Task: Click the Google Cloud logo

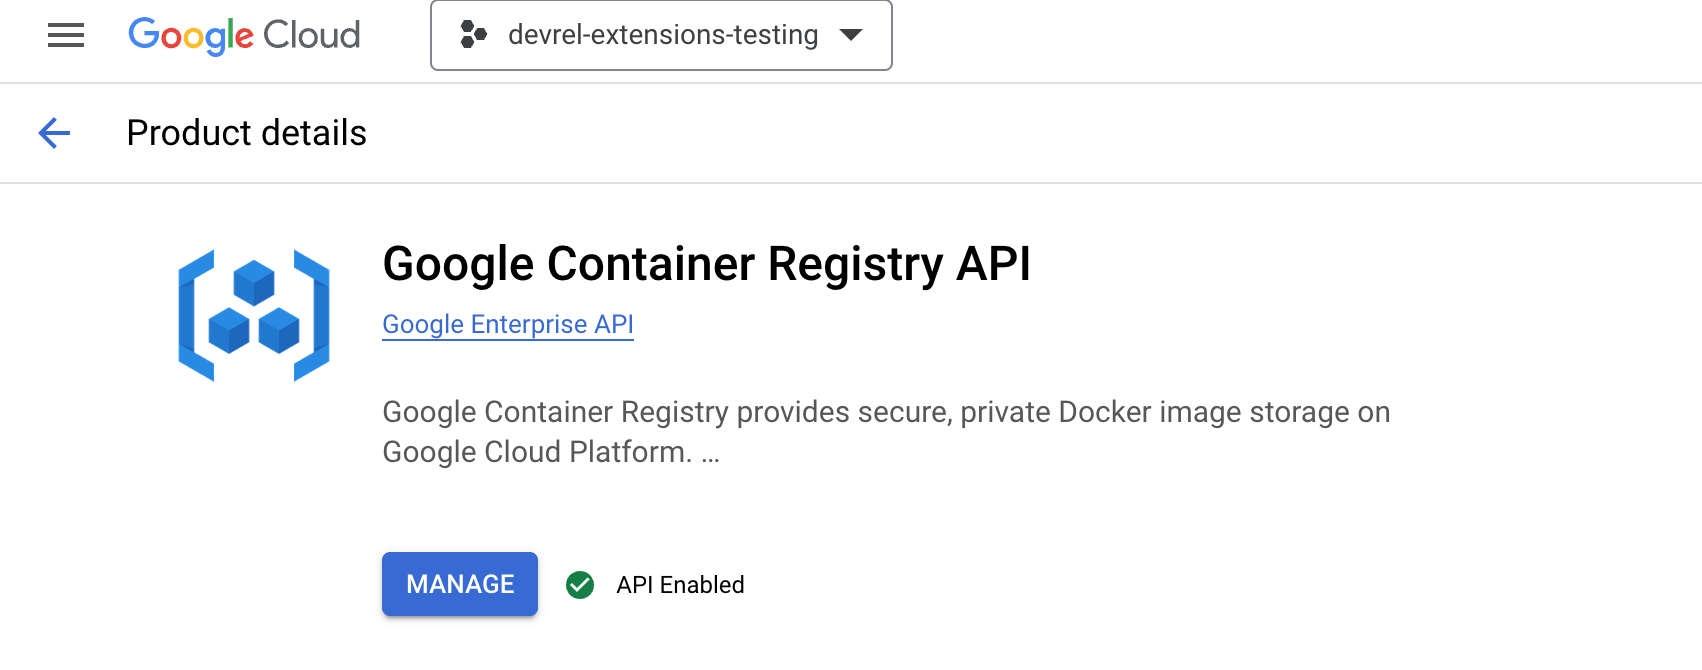Action: pos(244,36)
